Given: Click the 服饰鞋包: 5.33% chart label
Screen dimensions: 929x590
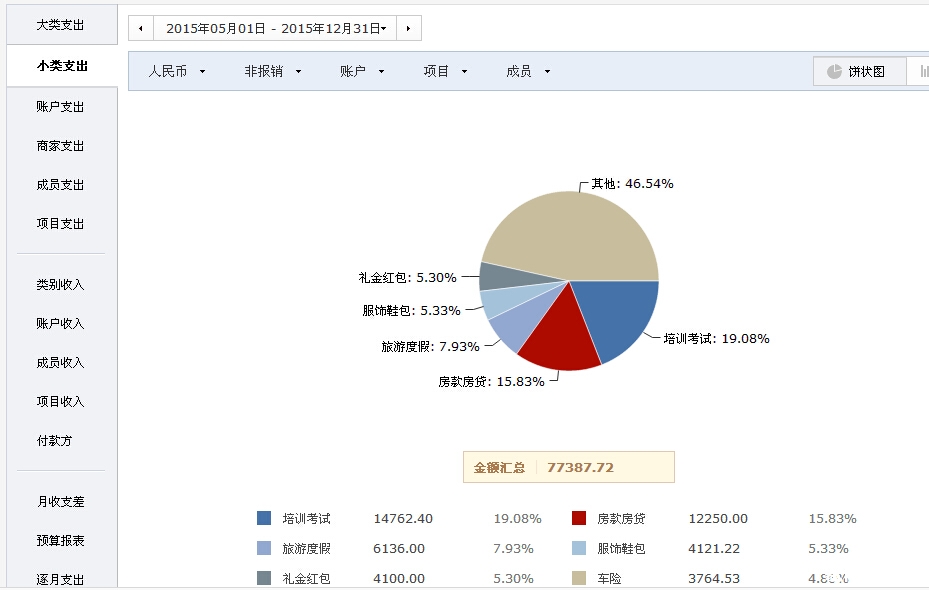Looking at the screenshot, I should pos(411,311).
